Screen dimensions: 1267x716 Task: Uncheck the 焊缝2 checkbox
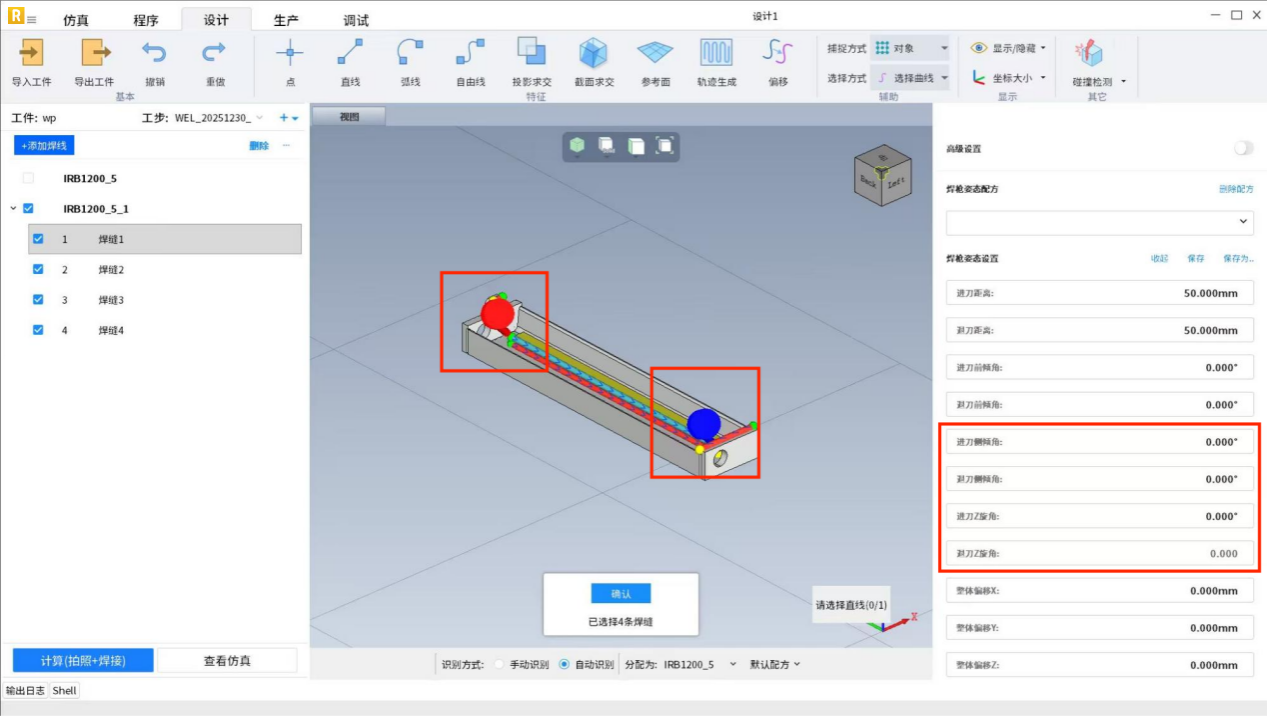click(38, 269)
